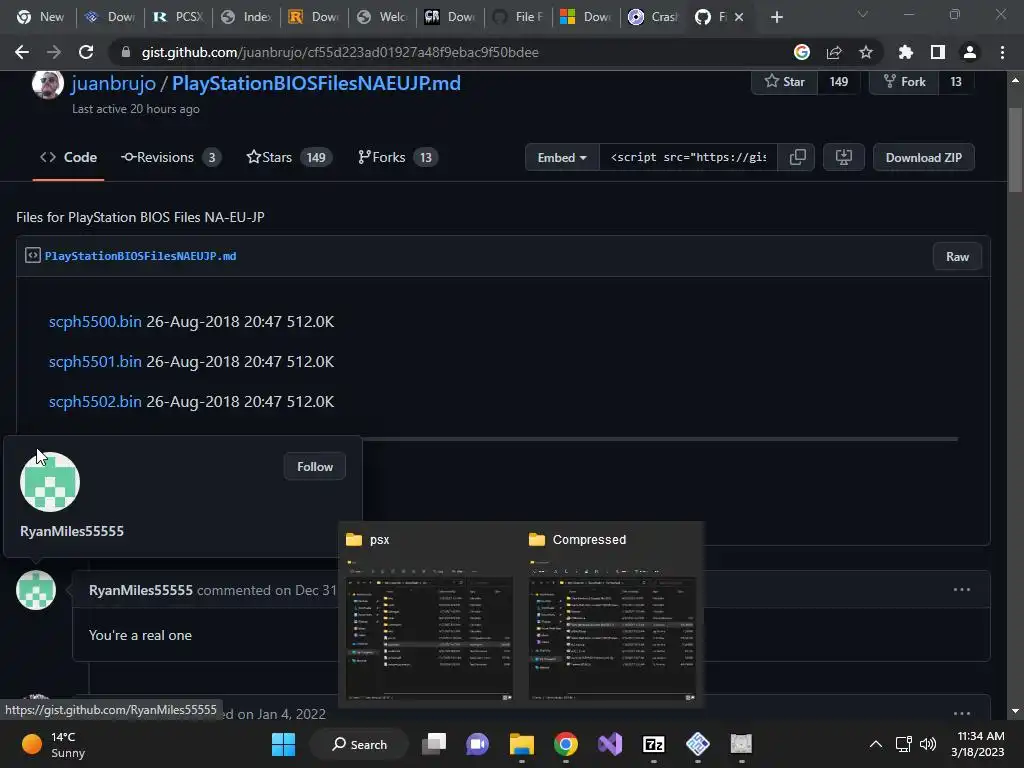
Task: Go back to the previous page
Action: click(x=22, y=52)
